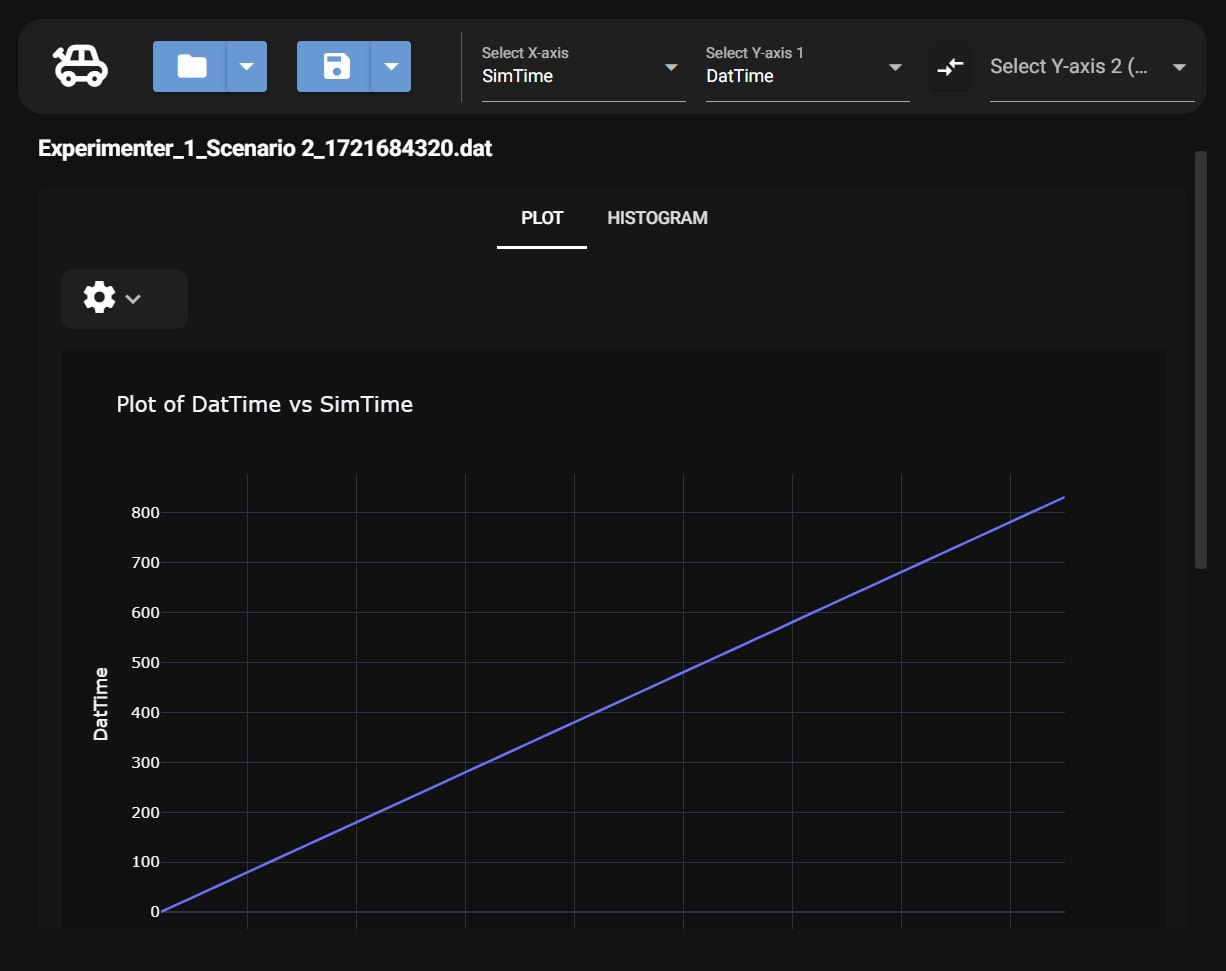Click the blue plot line
The width and height of the screenshot is (1226, 971).
612,704
